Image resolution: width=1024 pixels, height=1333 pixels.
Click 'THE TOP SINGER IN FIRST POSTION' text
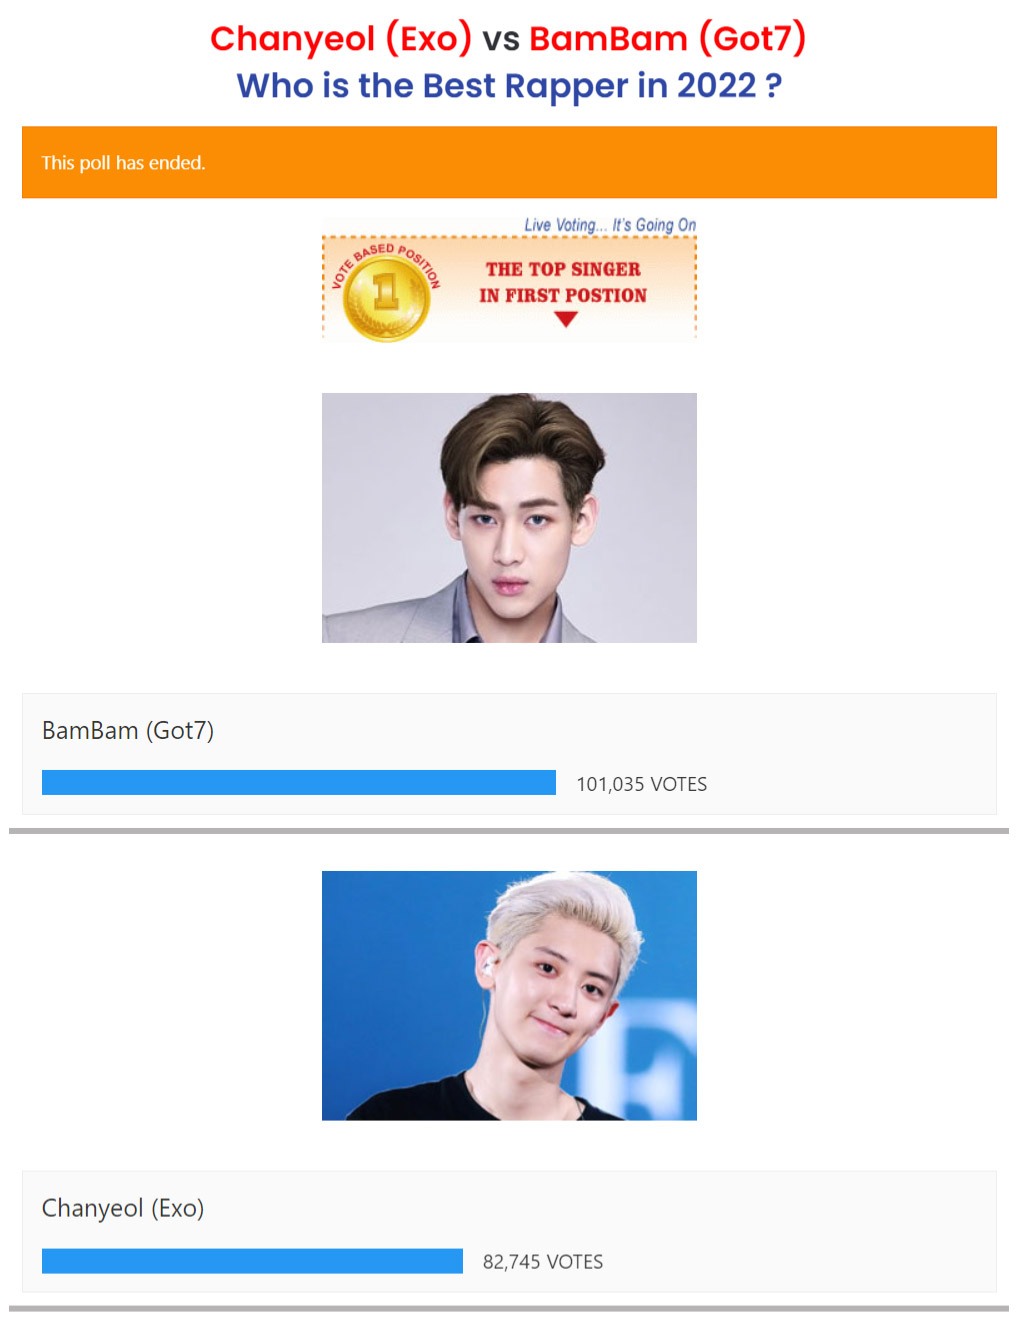(563, 282)
